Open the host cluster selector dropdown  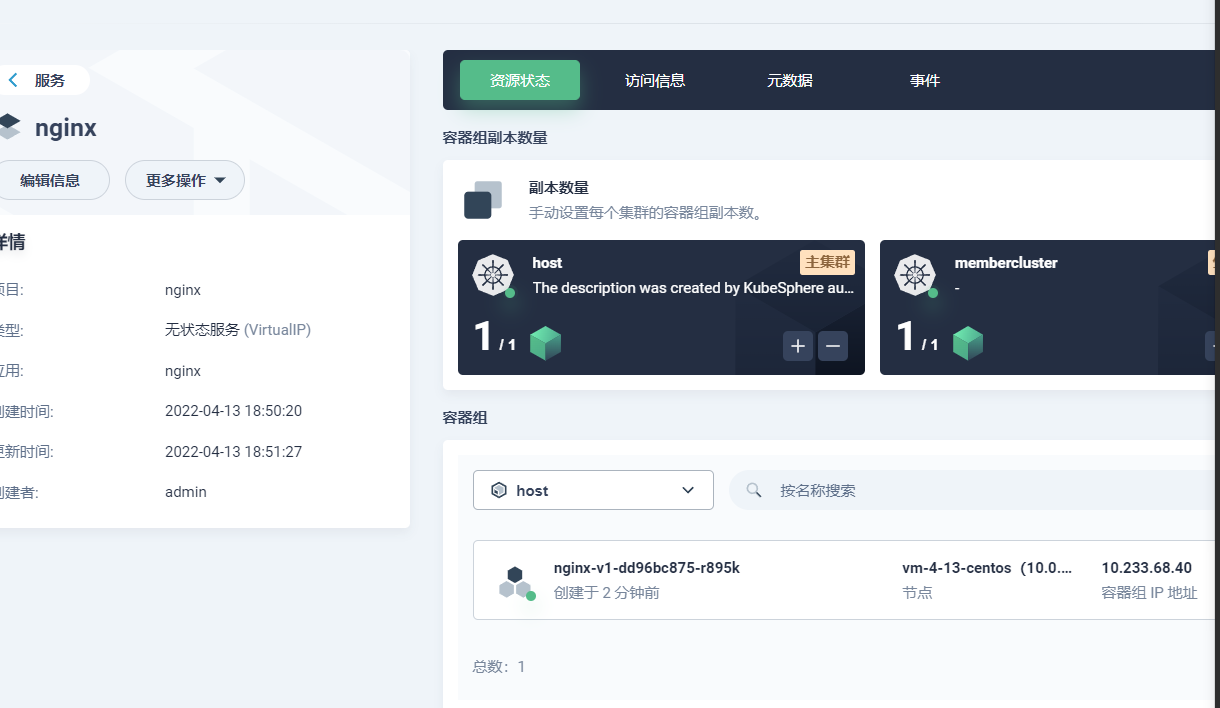tap(593, 490)
